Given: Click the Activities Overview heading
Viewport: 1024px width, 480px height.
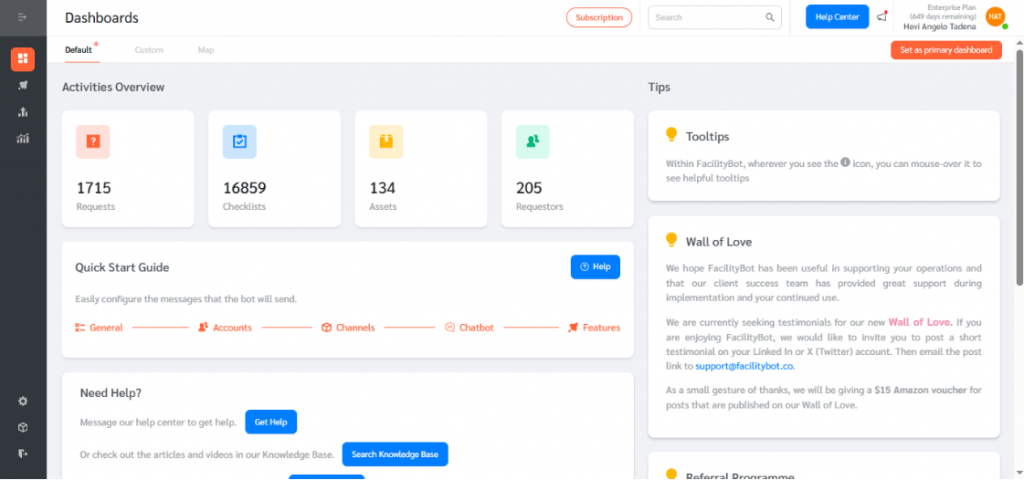Looking at the screenshot, I should tap(113, 87).
